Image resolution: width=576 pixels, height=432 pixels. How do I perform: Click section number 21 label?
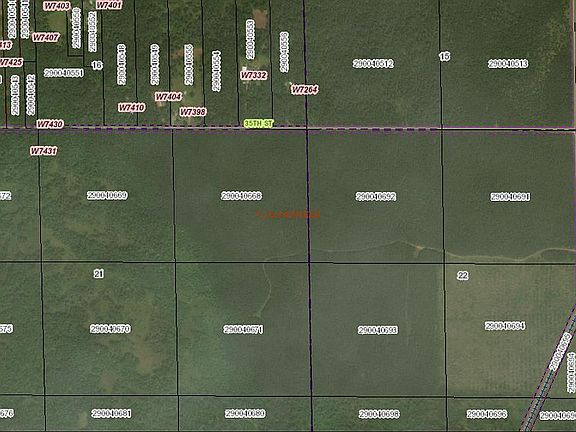(x=99, y=274)
